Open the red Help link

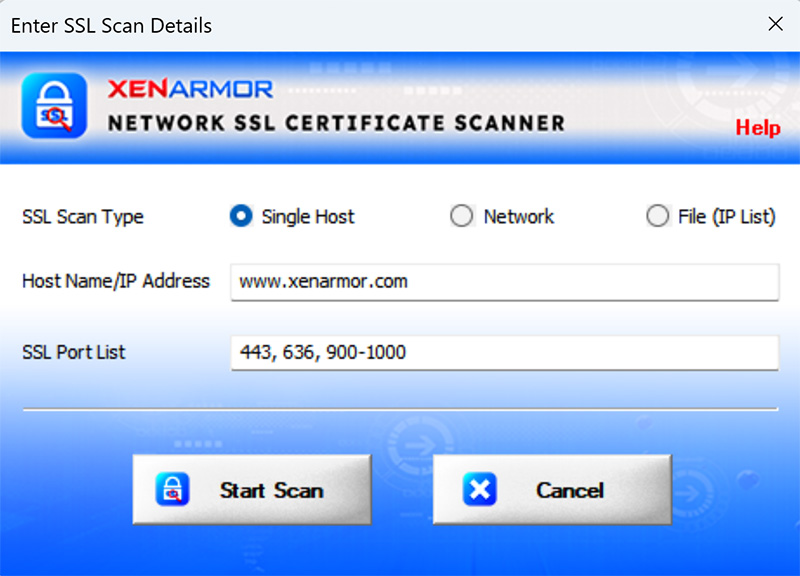(758, 128)
